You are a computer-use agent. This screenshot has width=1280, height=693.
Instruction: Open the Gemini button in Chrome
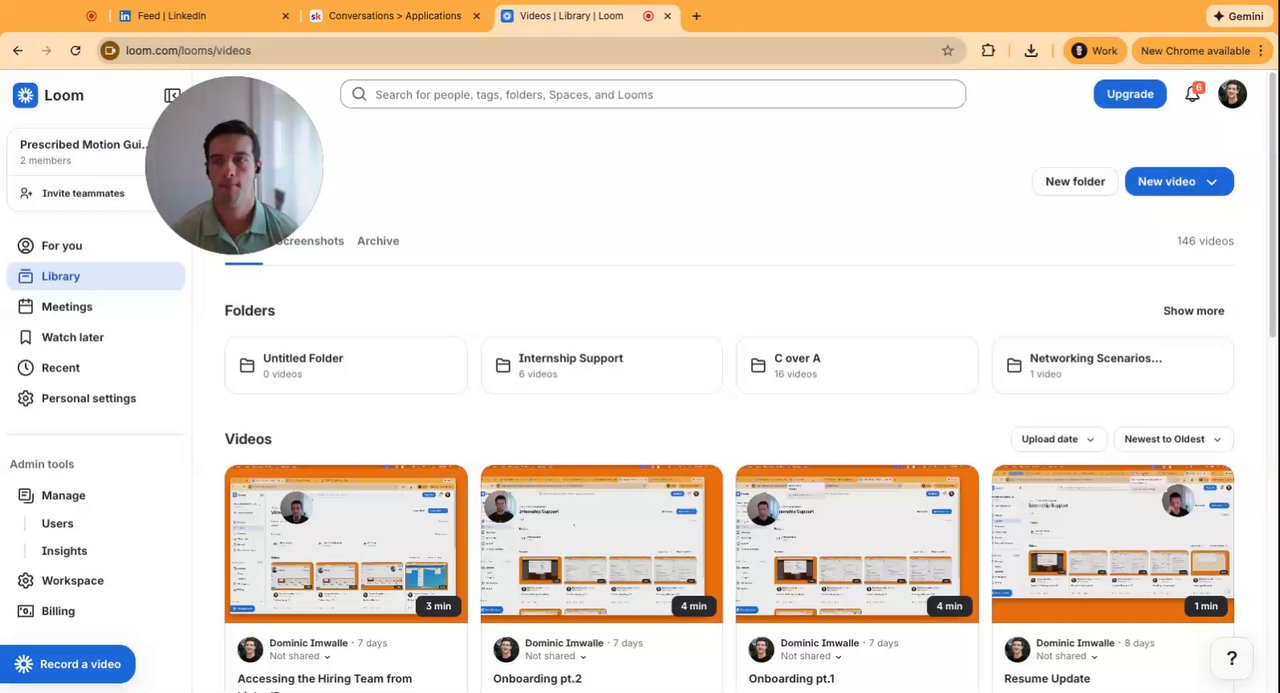pyautogui.click(x=1238, y=16)
